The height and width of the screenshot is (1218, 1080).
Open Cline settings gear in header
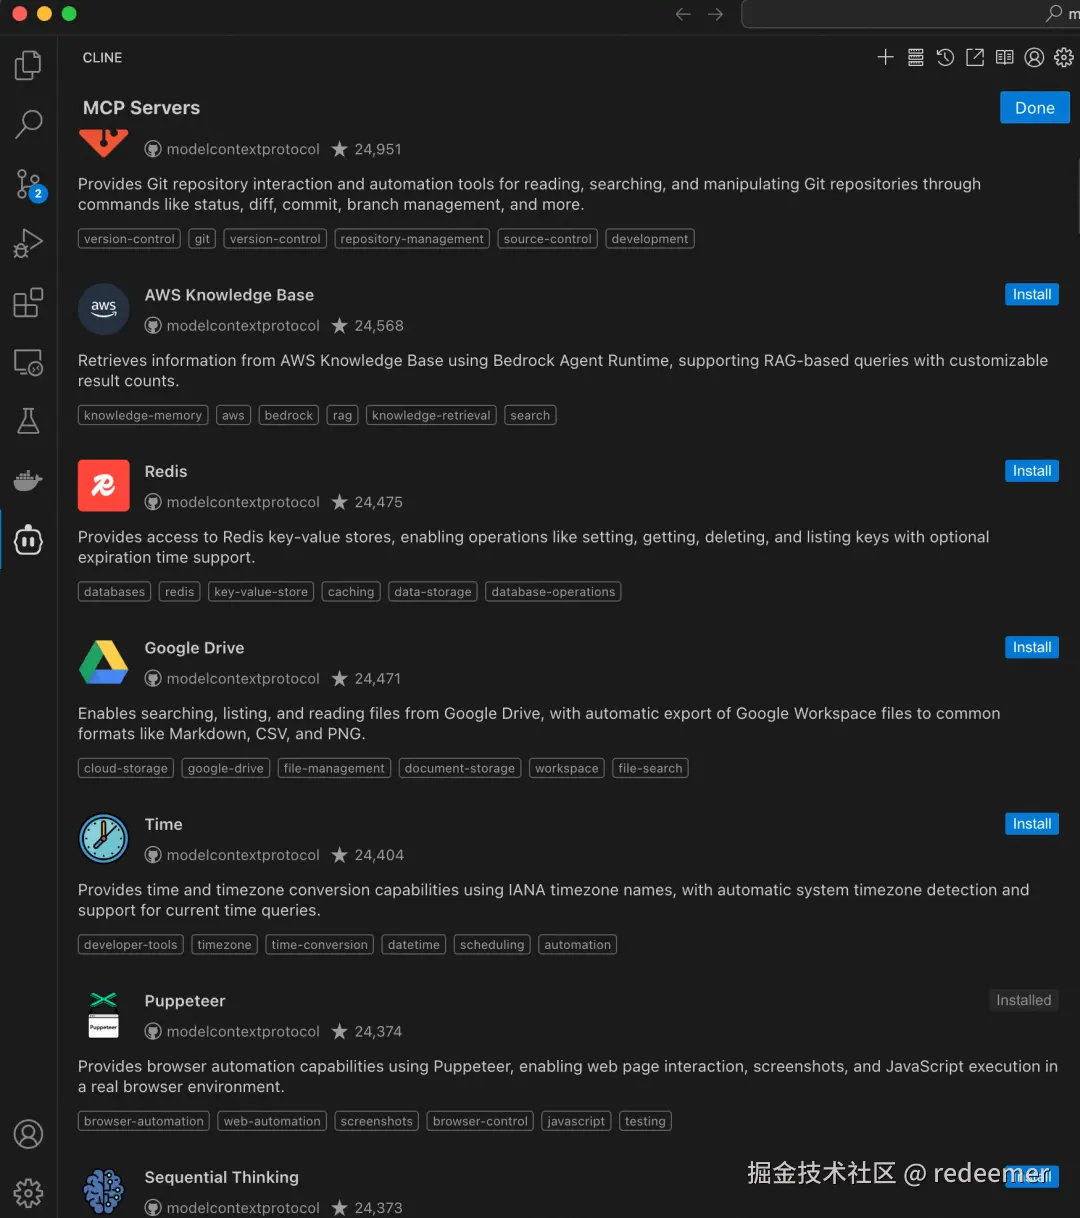tap(1064, 57)
